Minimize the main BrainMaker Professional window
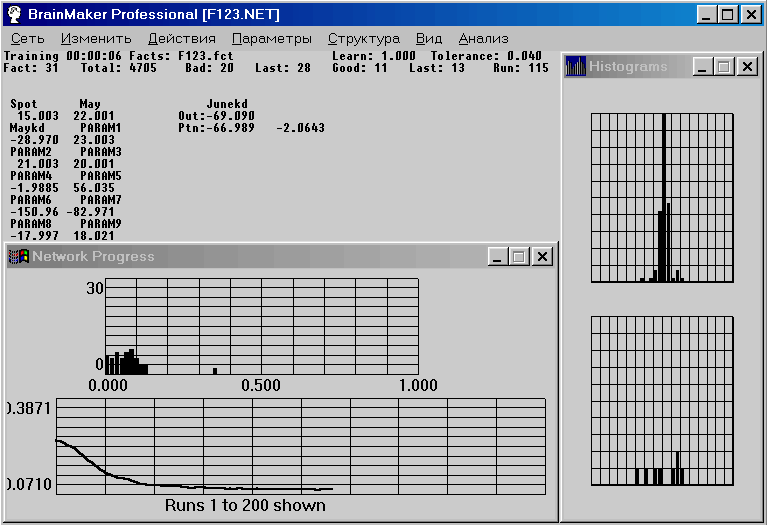767x525 pixels. tap(706, 14)
